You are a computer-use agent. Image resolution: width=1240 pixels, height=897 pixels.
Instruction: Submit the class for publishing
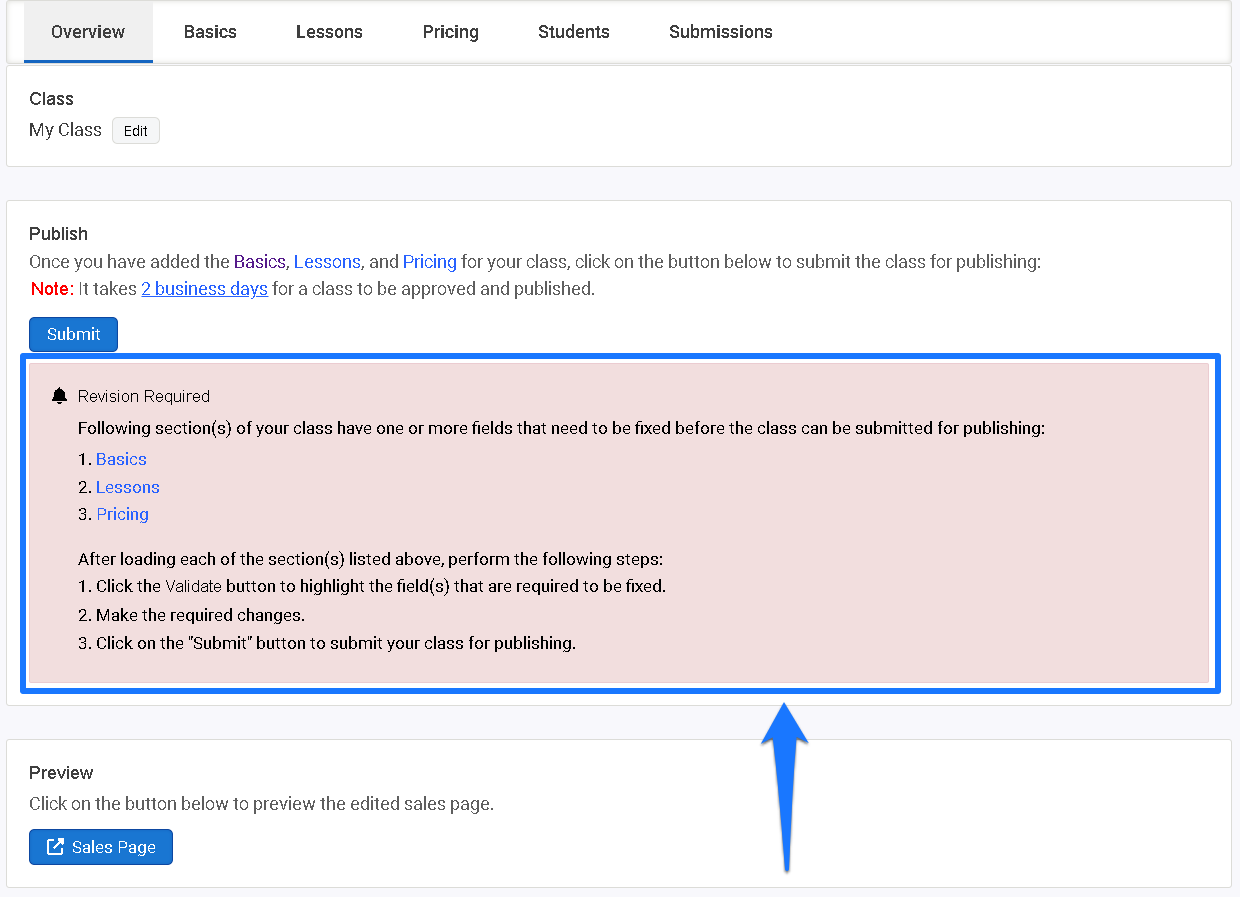point(73,334)
